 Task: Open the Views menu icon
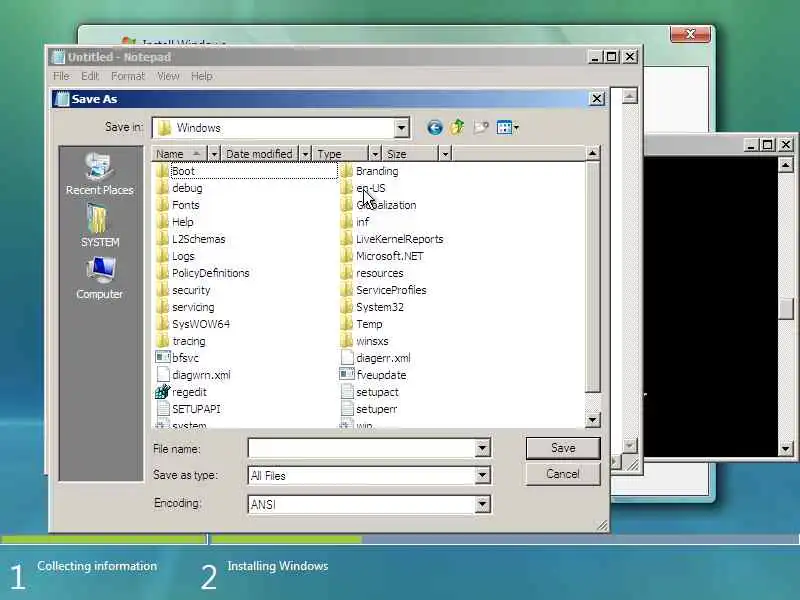pos(508,128)
